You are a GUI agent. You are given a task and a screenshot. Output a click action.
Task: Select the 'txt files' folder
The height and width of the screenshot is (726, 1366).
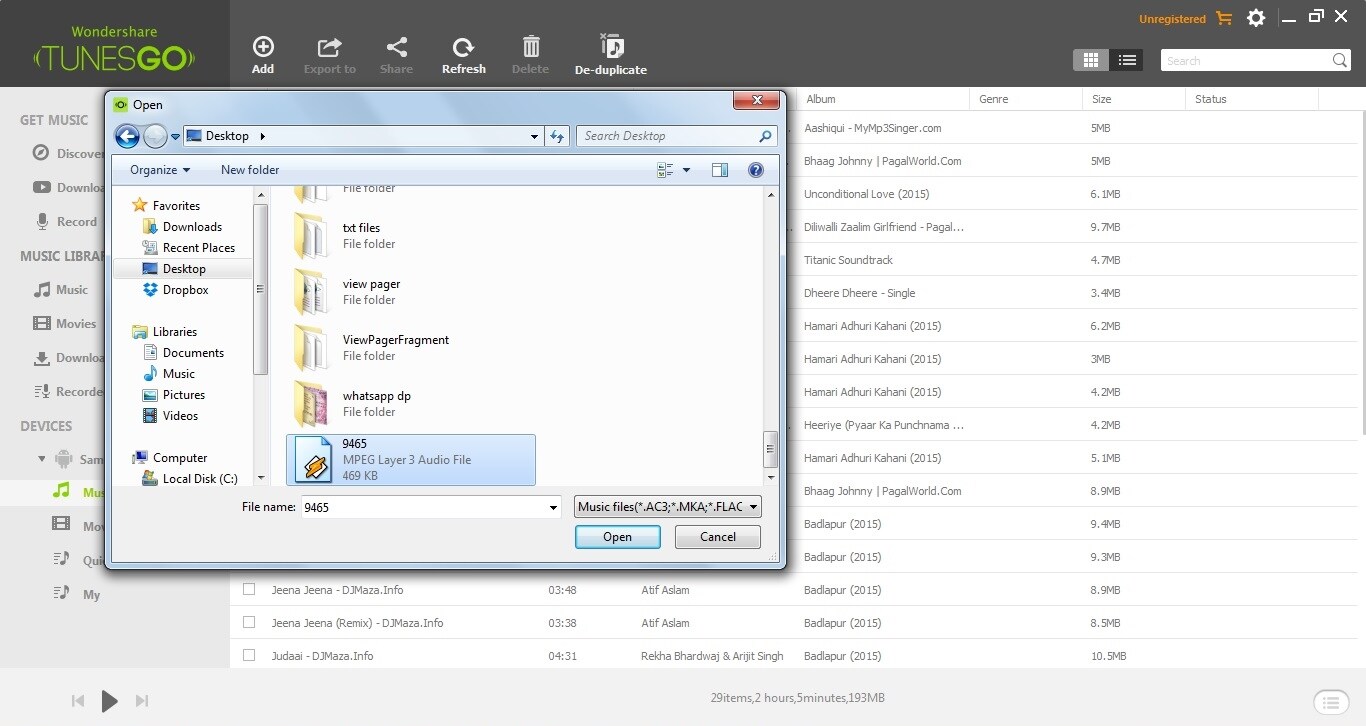(x=411, y=236)
